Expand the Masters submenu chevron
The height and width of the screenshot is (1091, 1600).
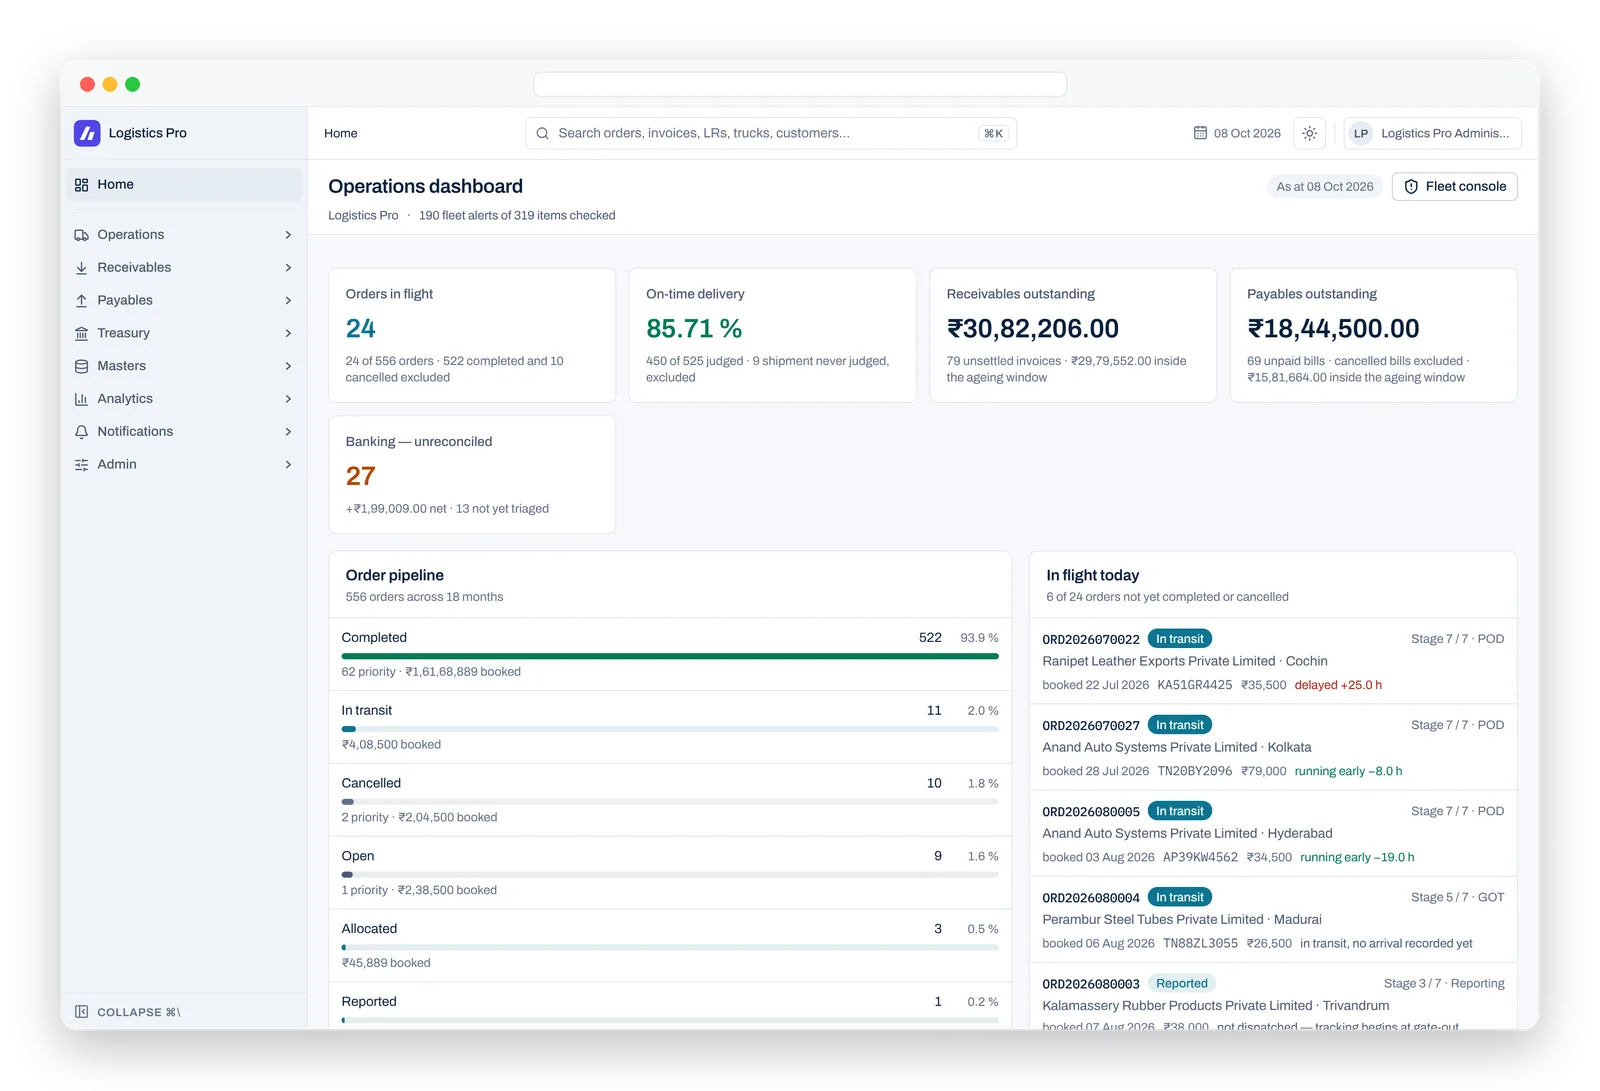coord(288,366)
